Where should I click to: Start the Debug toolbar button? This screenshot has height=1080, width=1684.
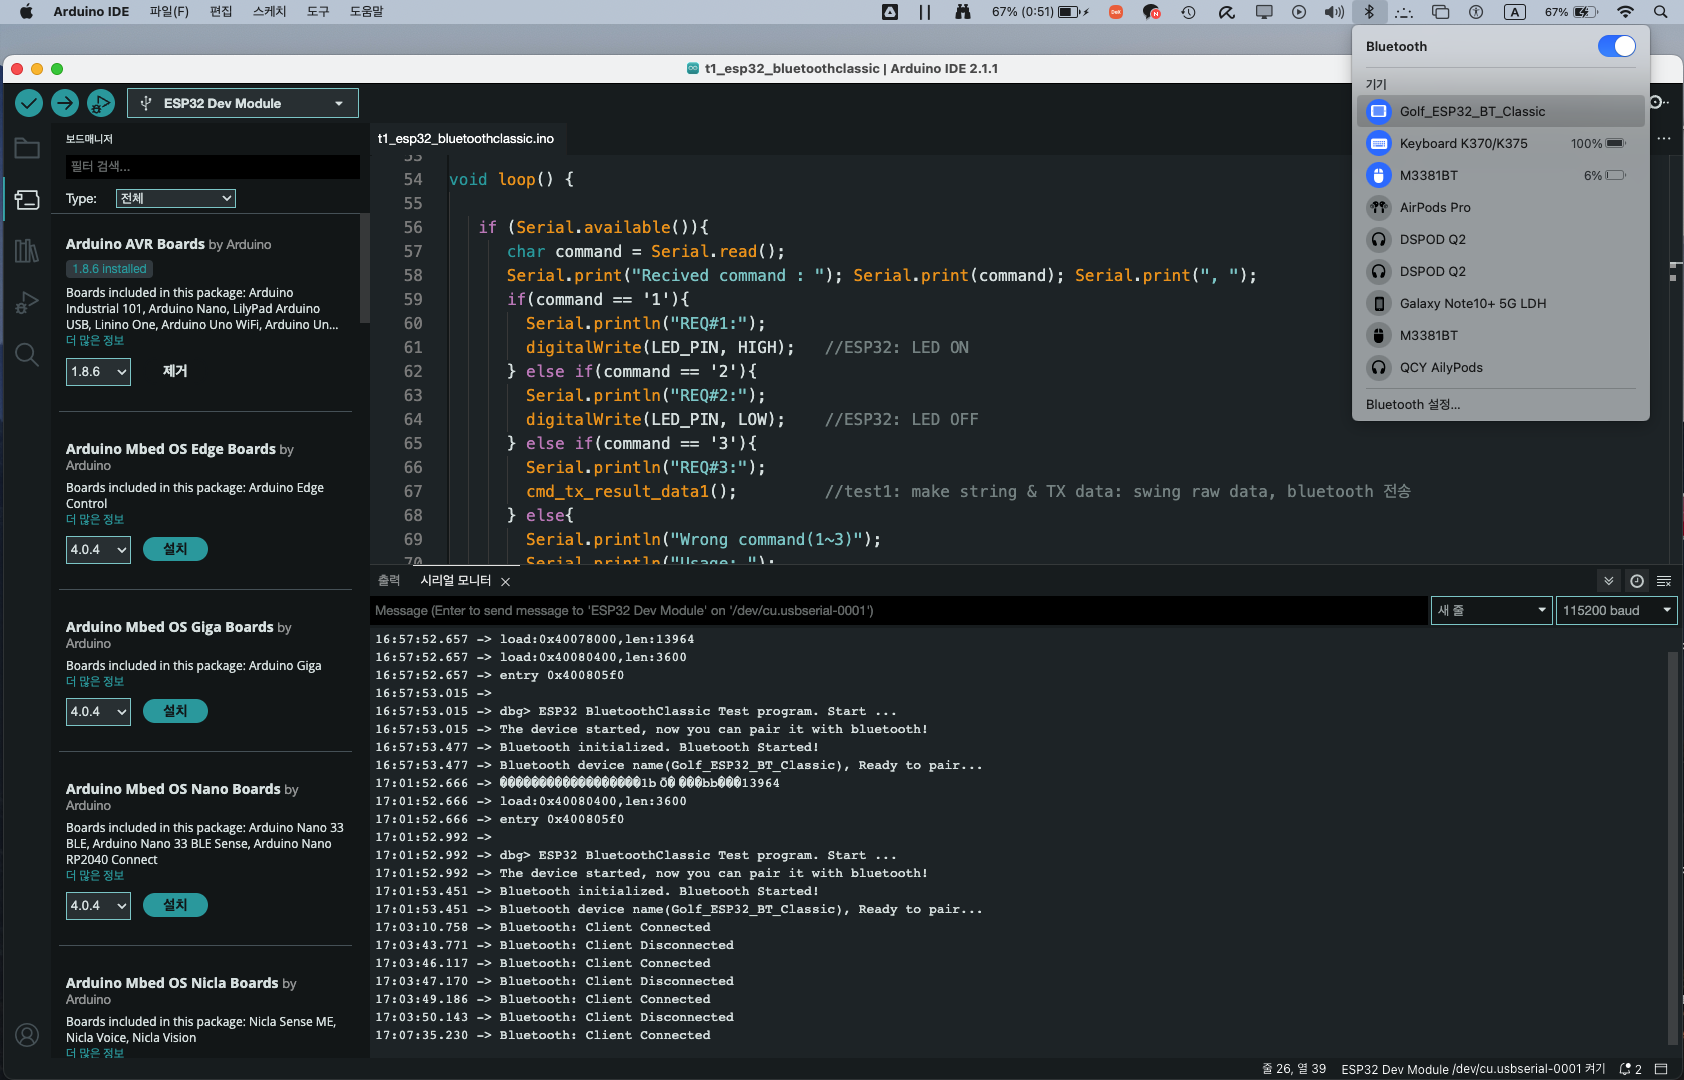101,103
